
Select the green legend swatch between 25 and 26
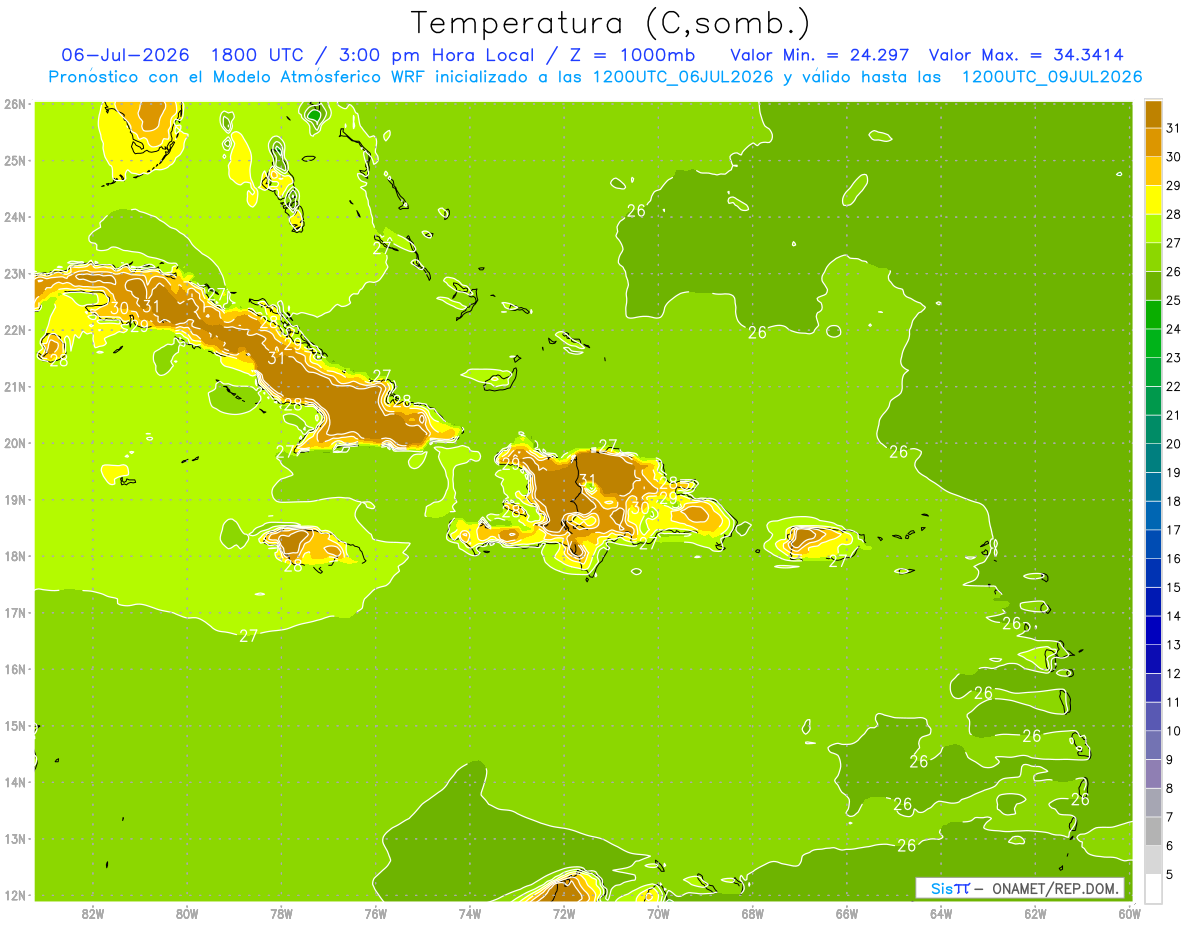tap(1153, 286)
